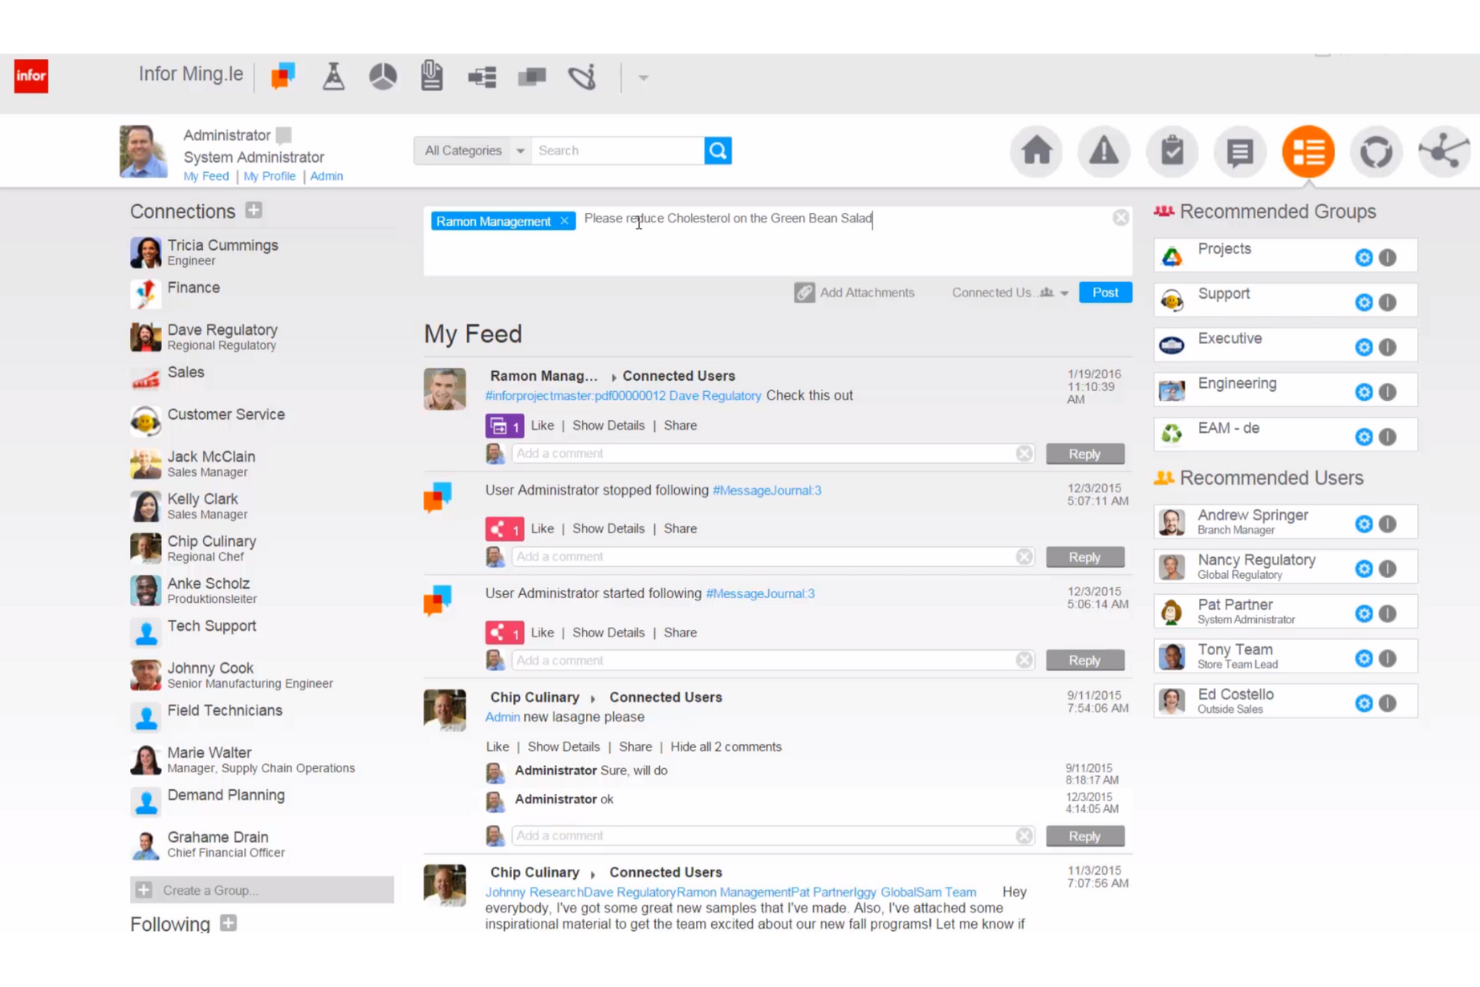
Task: Connect with Ed Costello using plus icon
Action: (x=1364, y=703)
